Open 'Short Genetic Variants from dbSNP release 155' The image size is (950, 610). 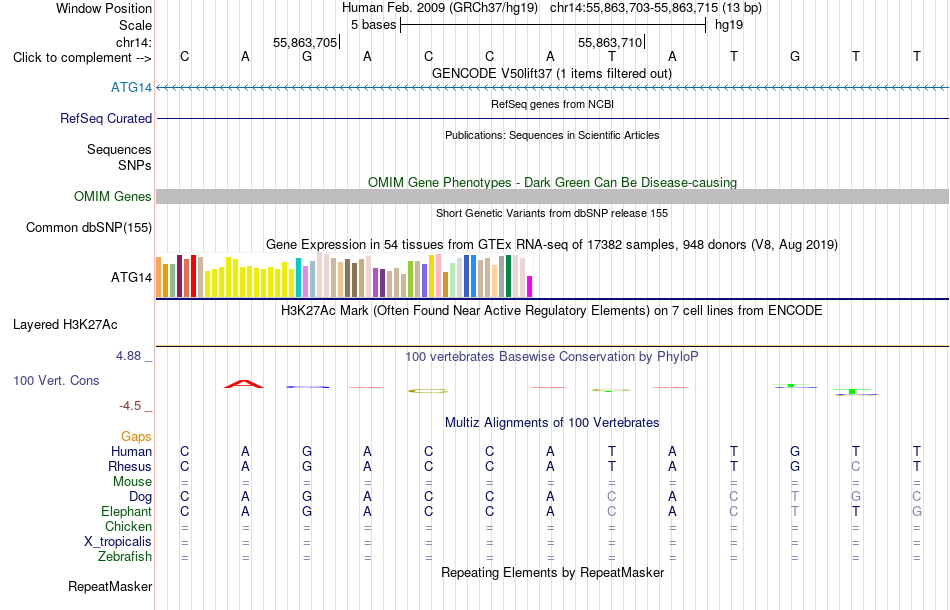[552, 213]
